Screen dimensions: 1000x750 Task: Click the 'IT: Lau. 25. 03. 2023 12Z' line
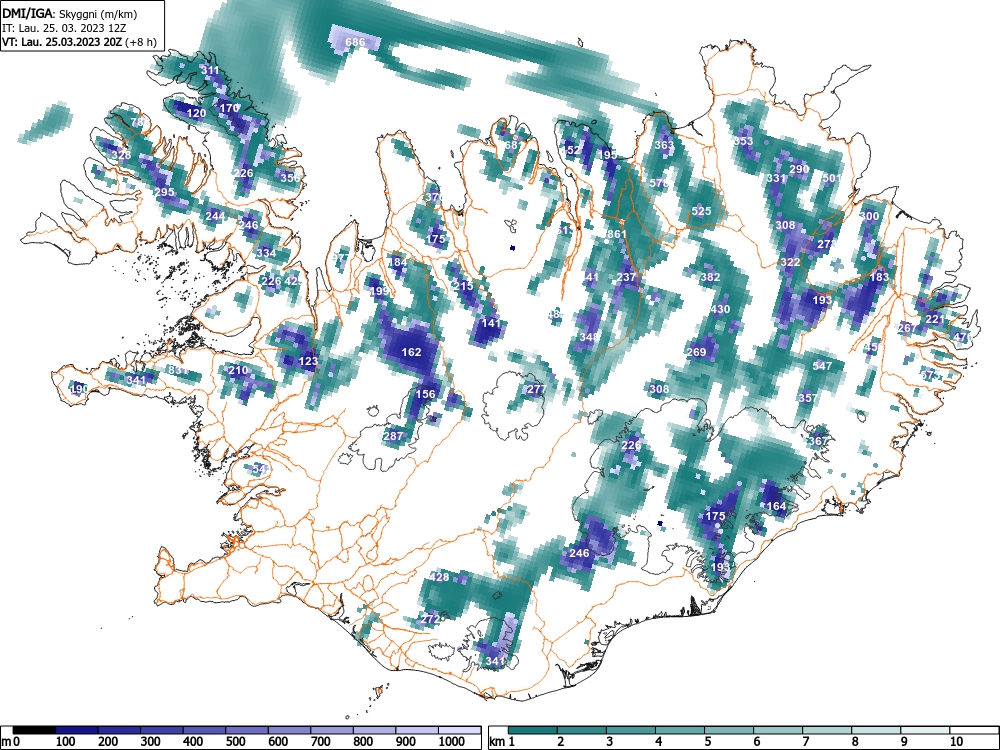click(64, 28)
